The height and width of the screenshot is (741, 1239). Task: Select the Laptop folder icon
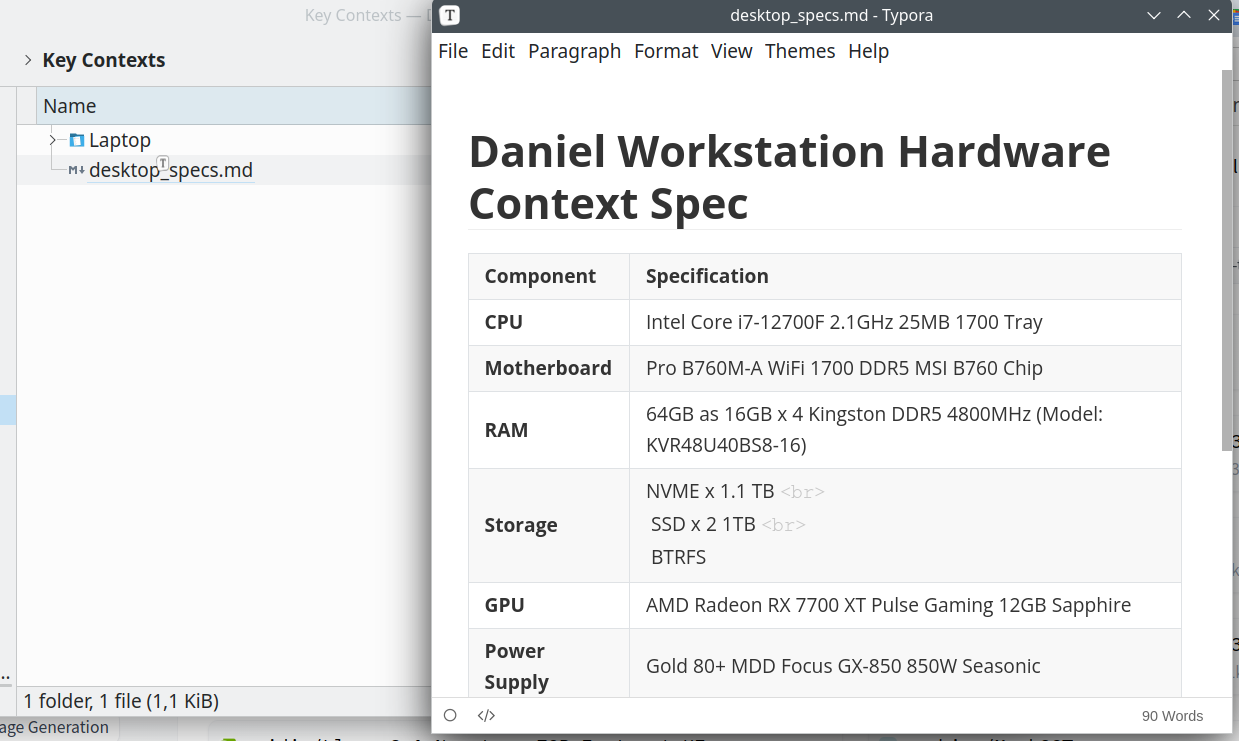[77, 140]
